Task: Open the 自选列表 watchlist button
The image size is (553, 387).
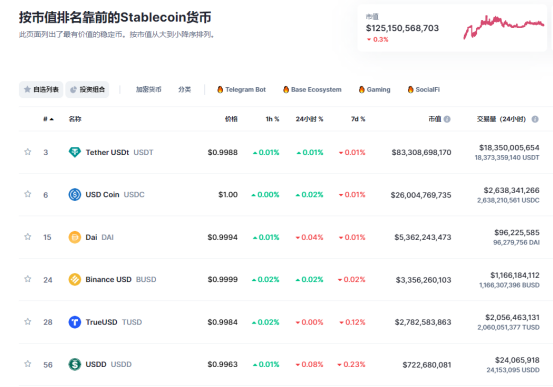Action: point(41,89)
